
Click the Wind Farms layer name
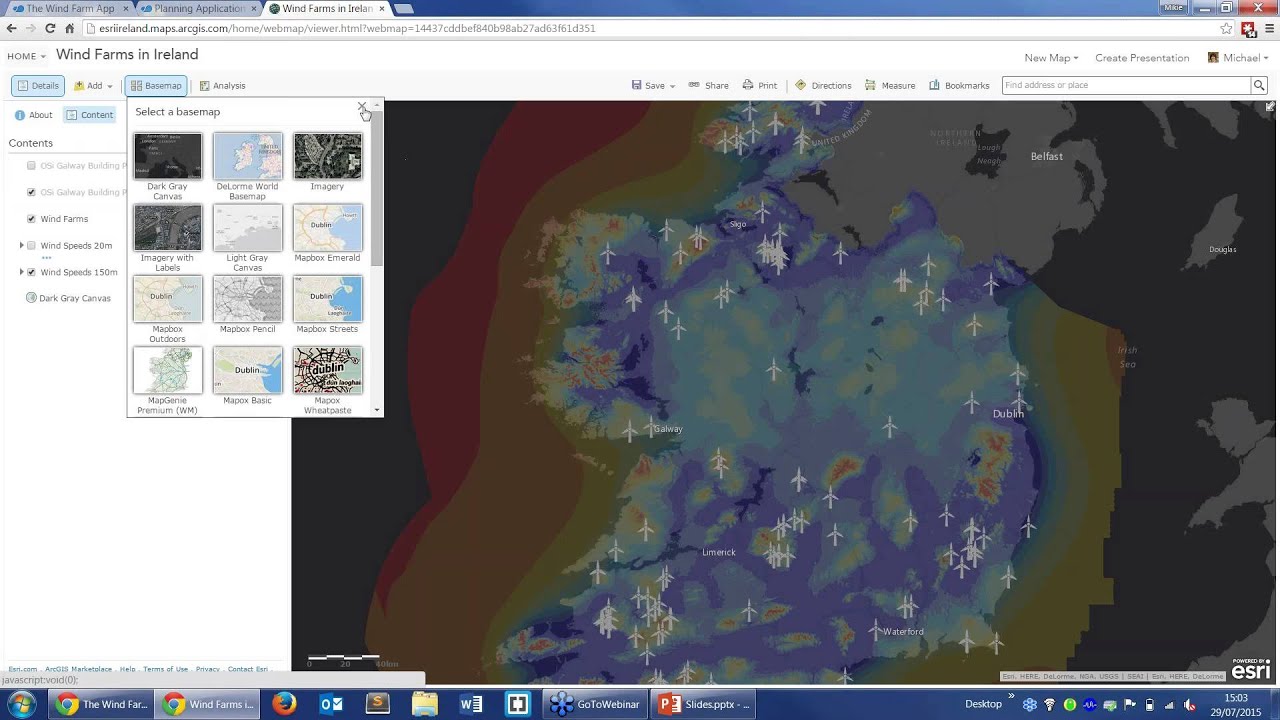click(x=64, y=219)
